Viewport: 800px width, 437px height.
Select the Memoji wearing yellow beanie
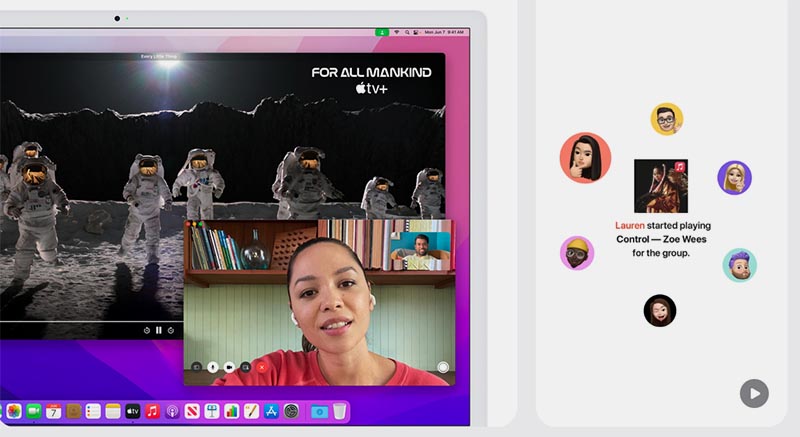[577, 253]
